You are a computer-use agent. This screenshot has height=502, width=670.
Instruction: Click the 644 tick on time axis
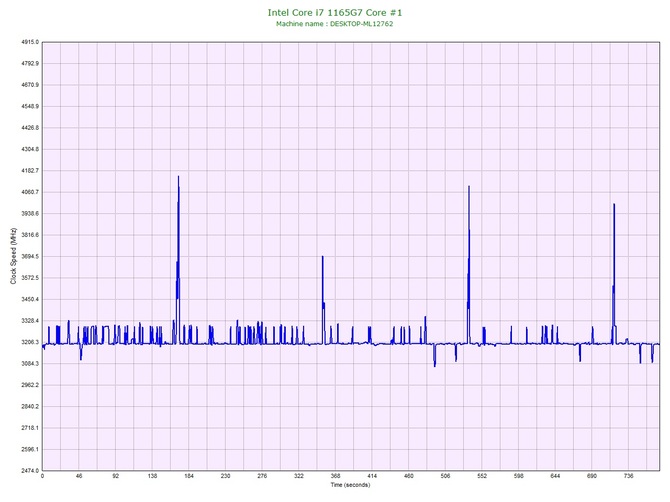555,476
